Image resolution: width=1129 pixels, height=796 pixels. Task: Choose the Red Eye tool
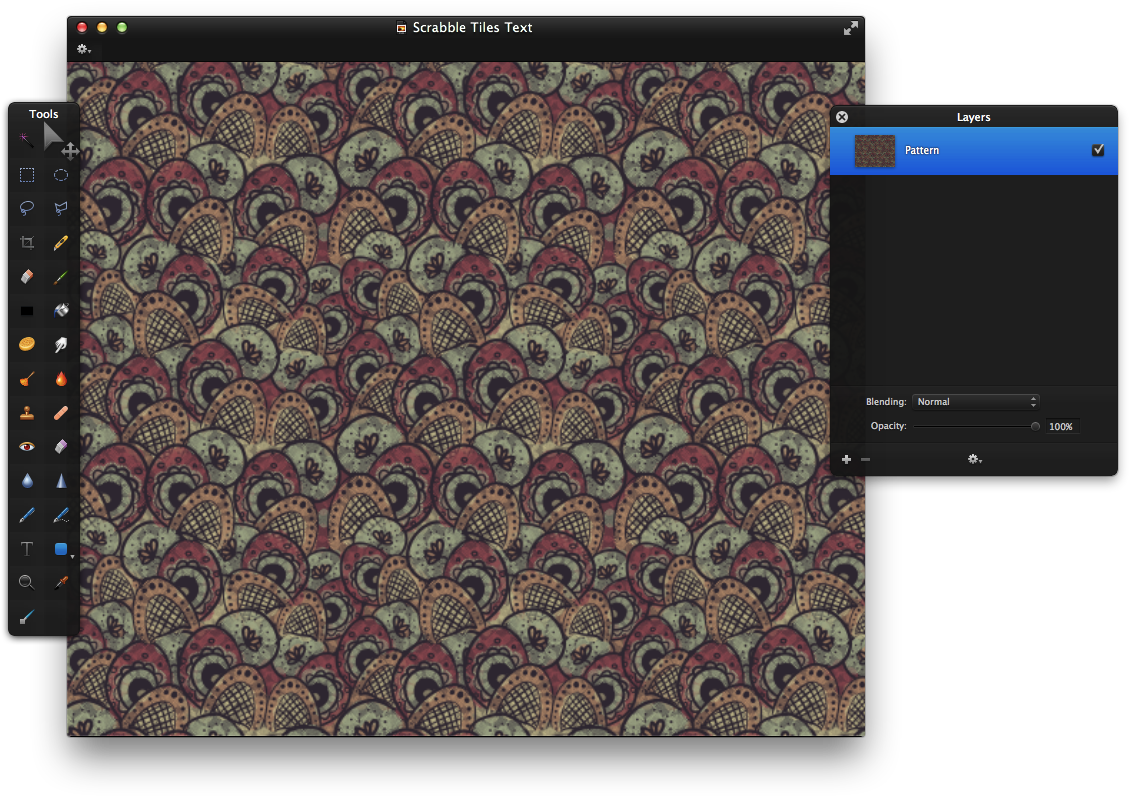point(26,446)
